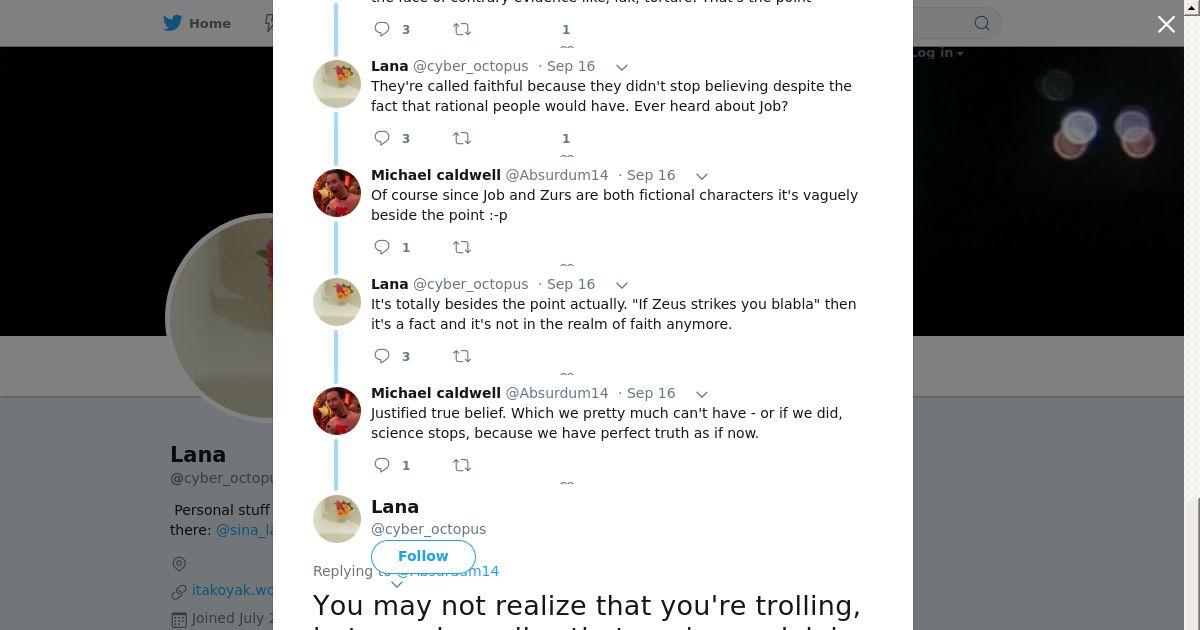
Task: Open the Log in dropdown
Action: (937, 53)
